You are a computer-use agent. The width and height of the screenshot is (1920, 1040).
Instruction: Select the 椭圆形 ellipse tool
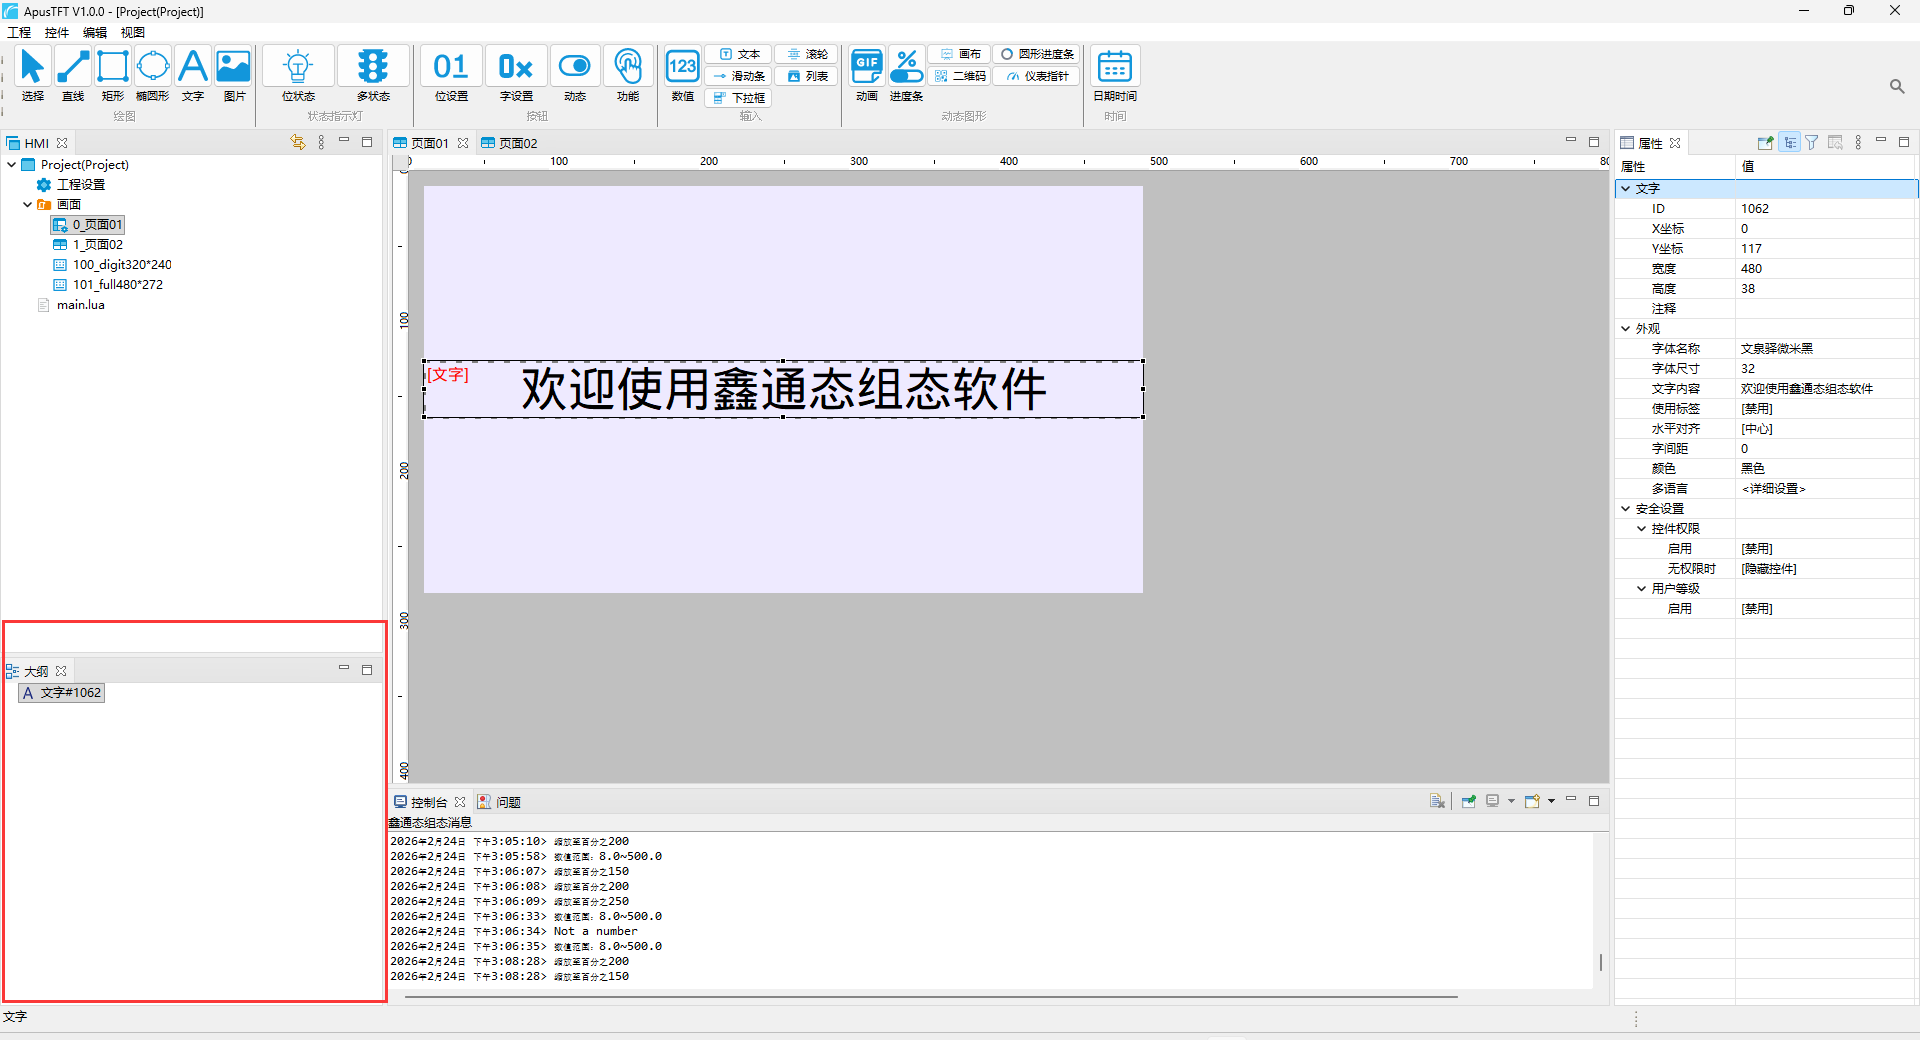152,75
